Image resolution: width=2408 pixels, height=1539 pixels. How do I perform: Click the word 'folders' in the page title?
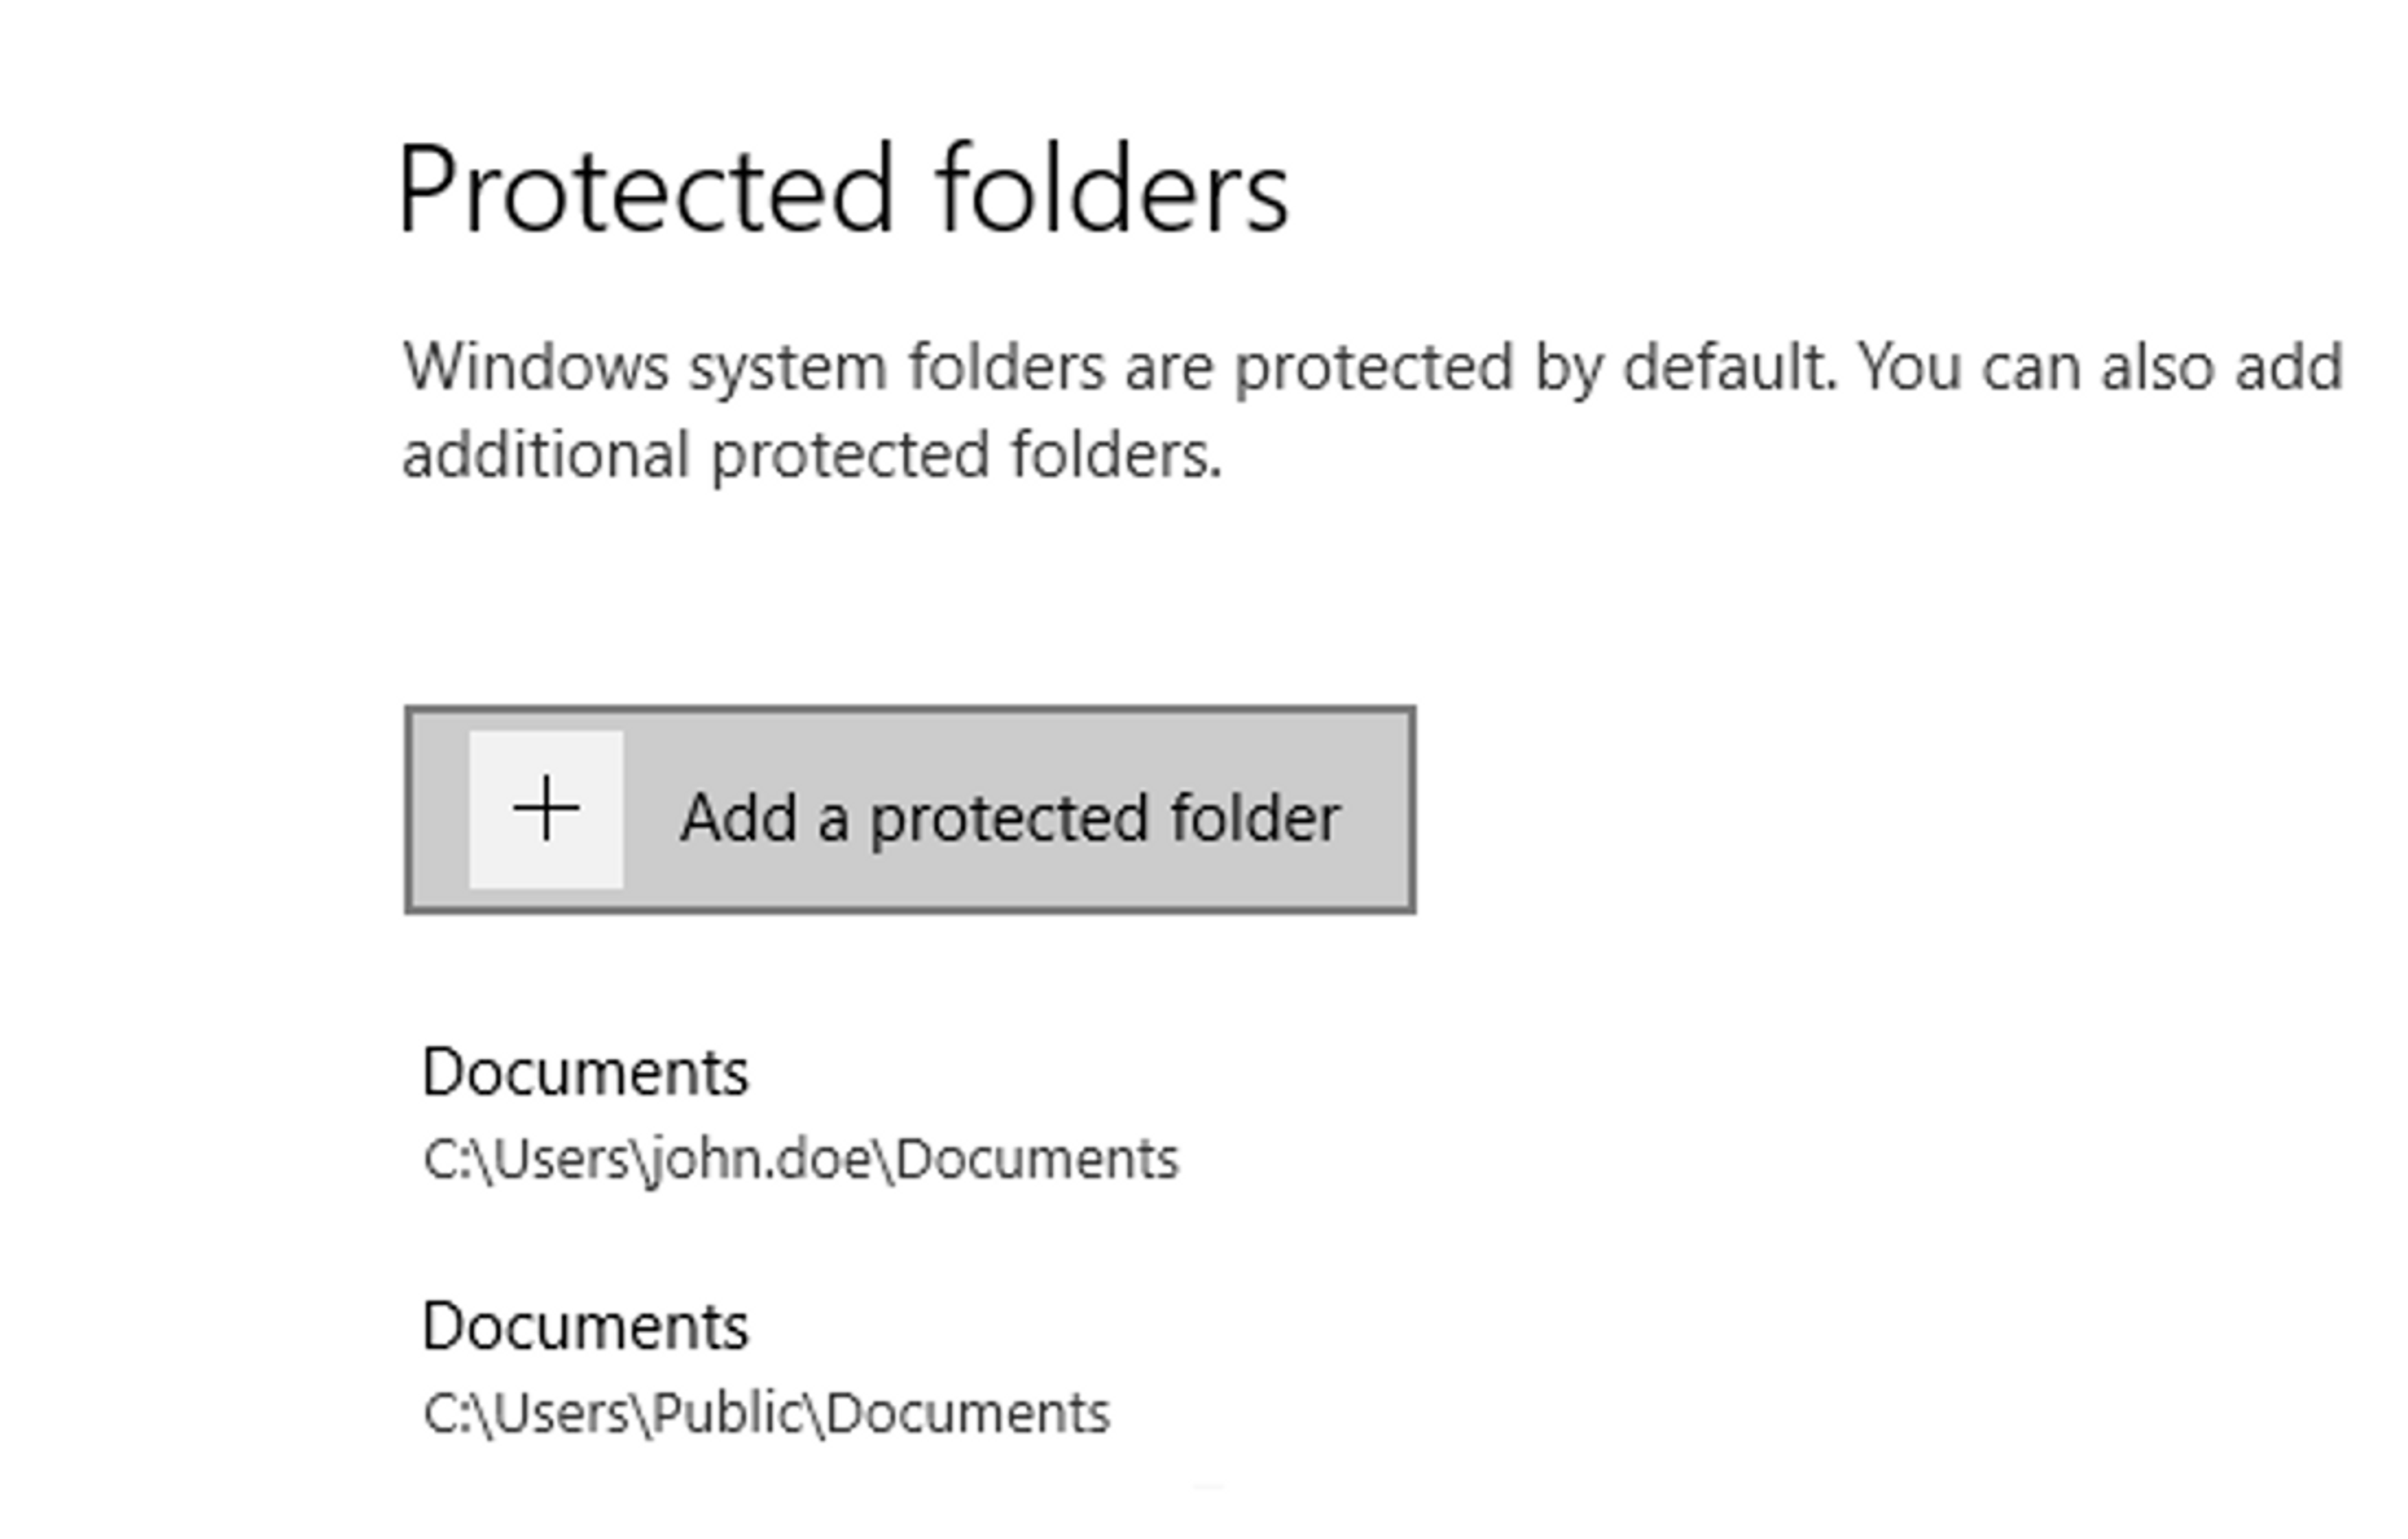pyautogui.click(x=1113, y=188)
